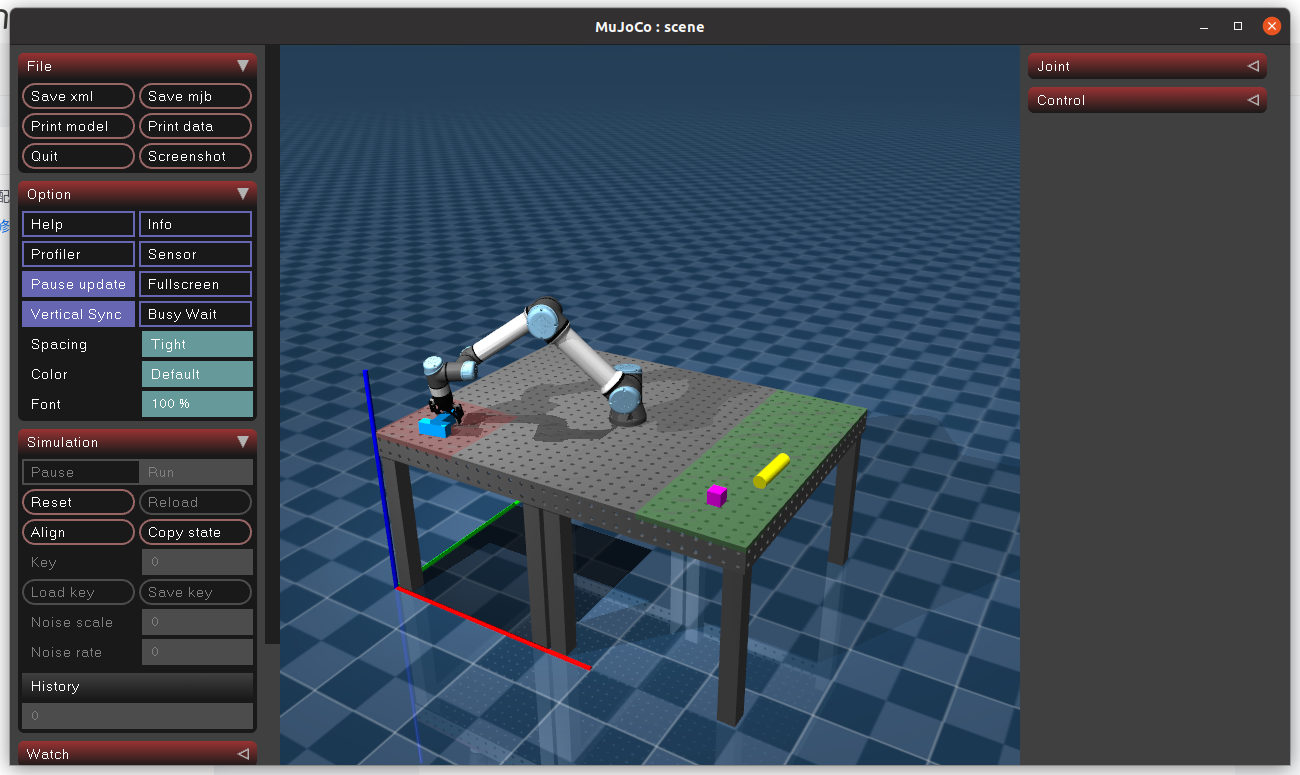Collapse the Option section triangle
Screen dimensions: 1300x775
tap(243, 194)
